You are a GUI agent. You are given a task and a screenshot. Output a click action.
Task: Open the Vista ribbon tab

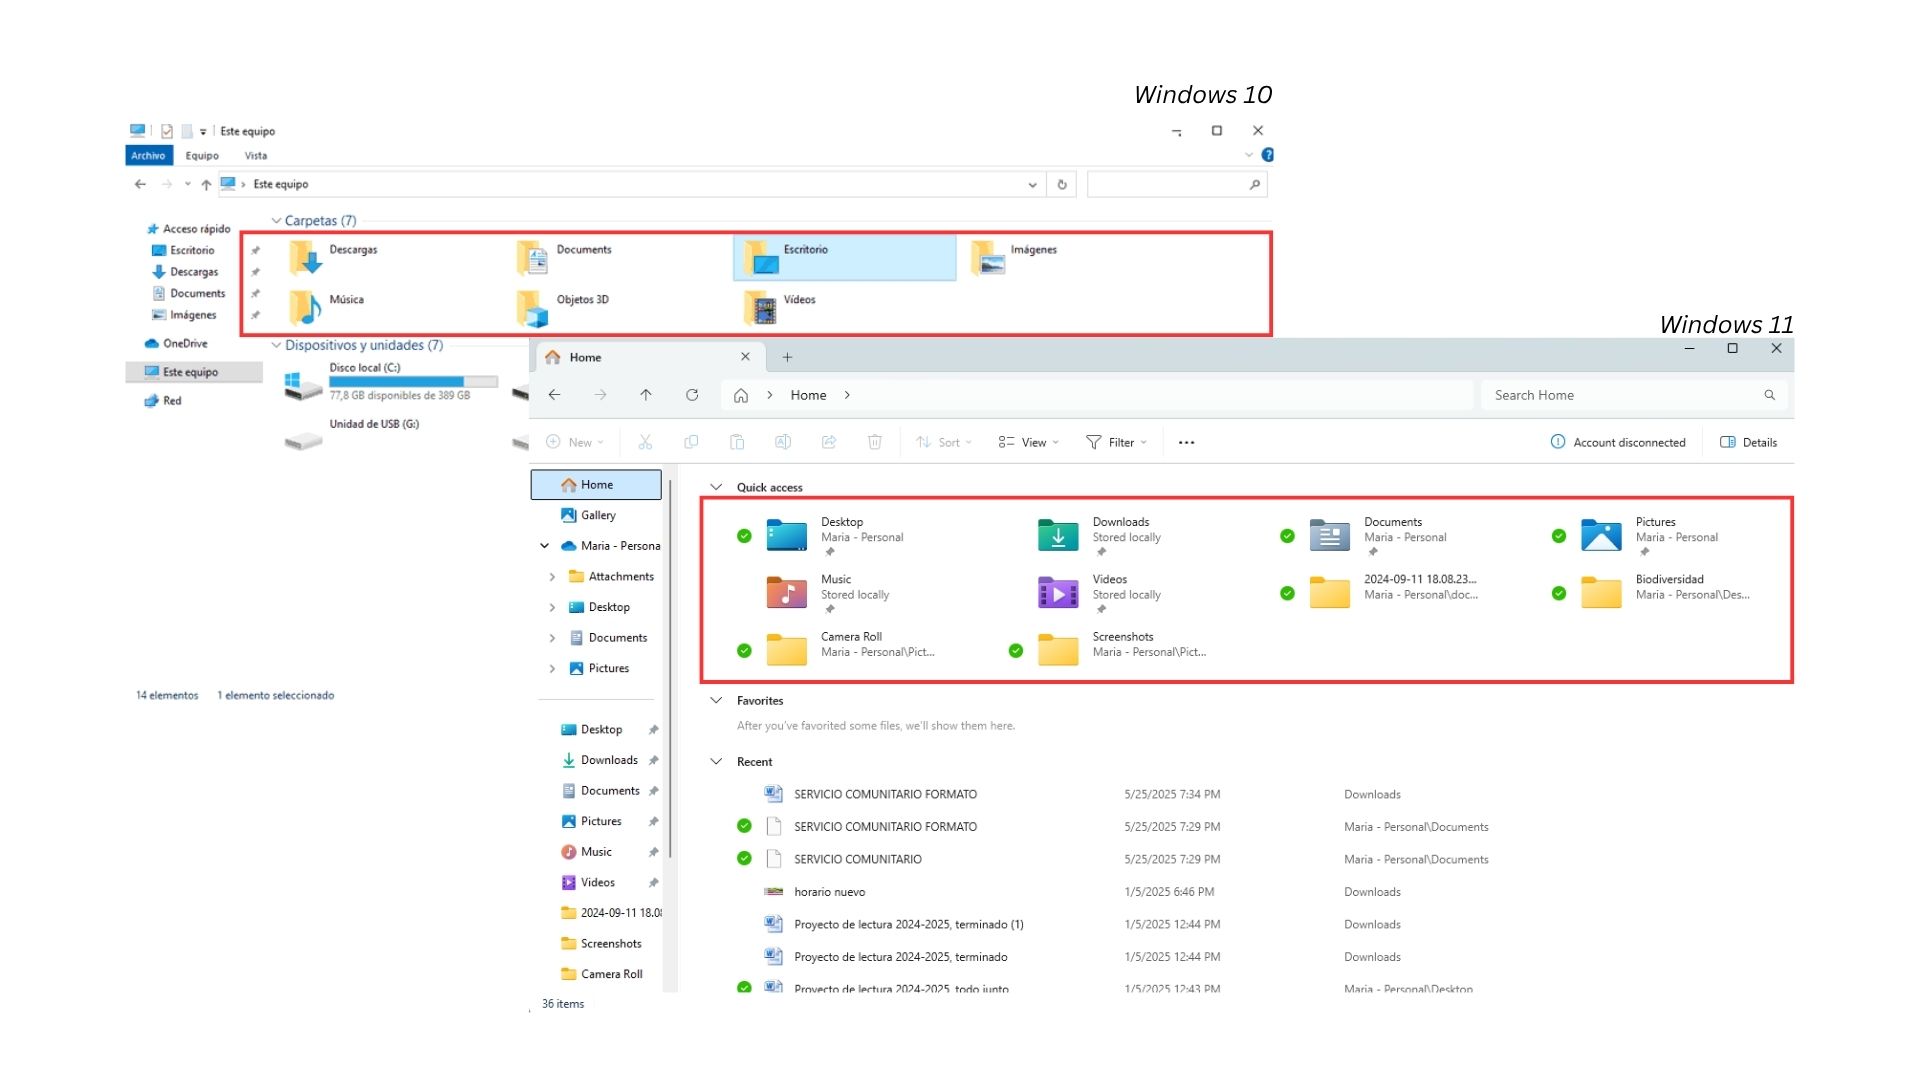(x=256, y=156)
